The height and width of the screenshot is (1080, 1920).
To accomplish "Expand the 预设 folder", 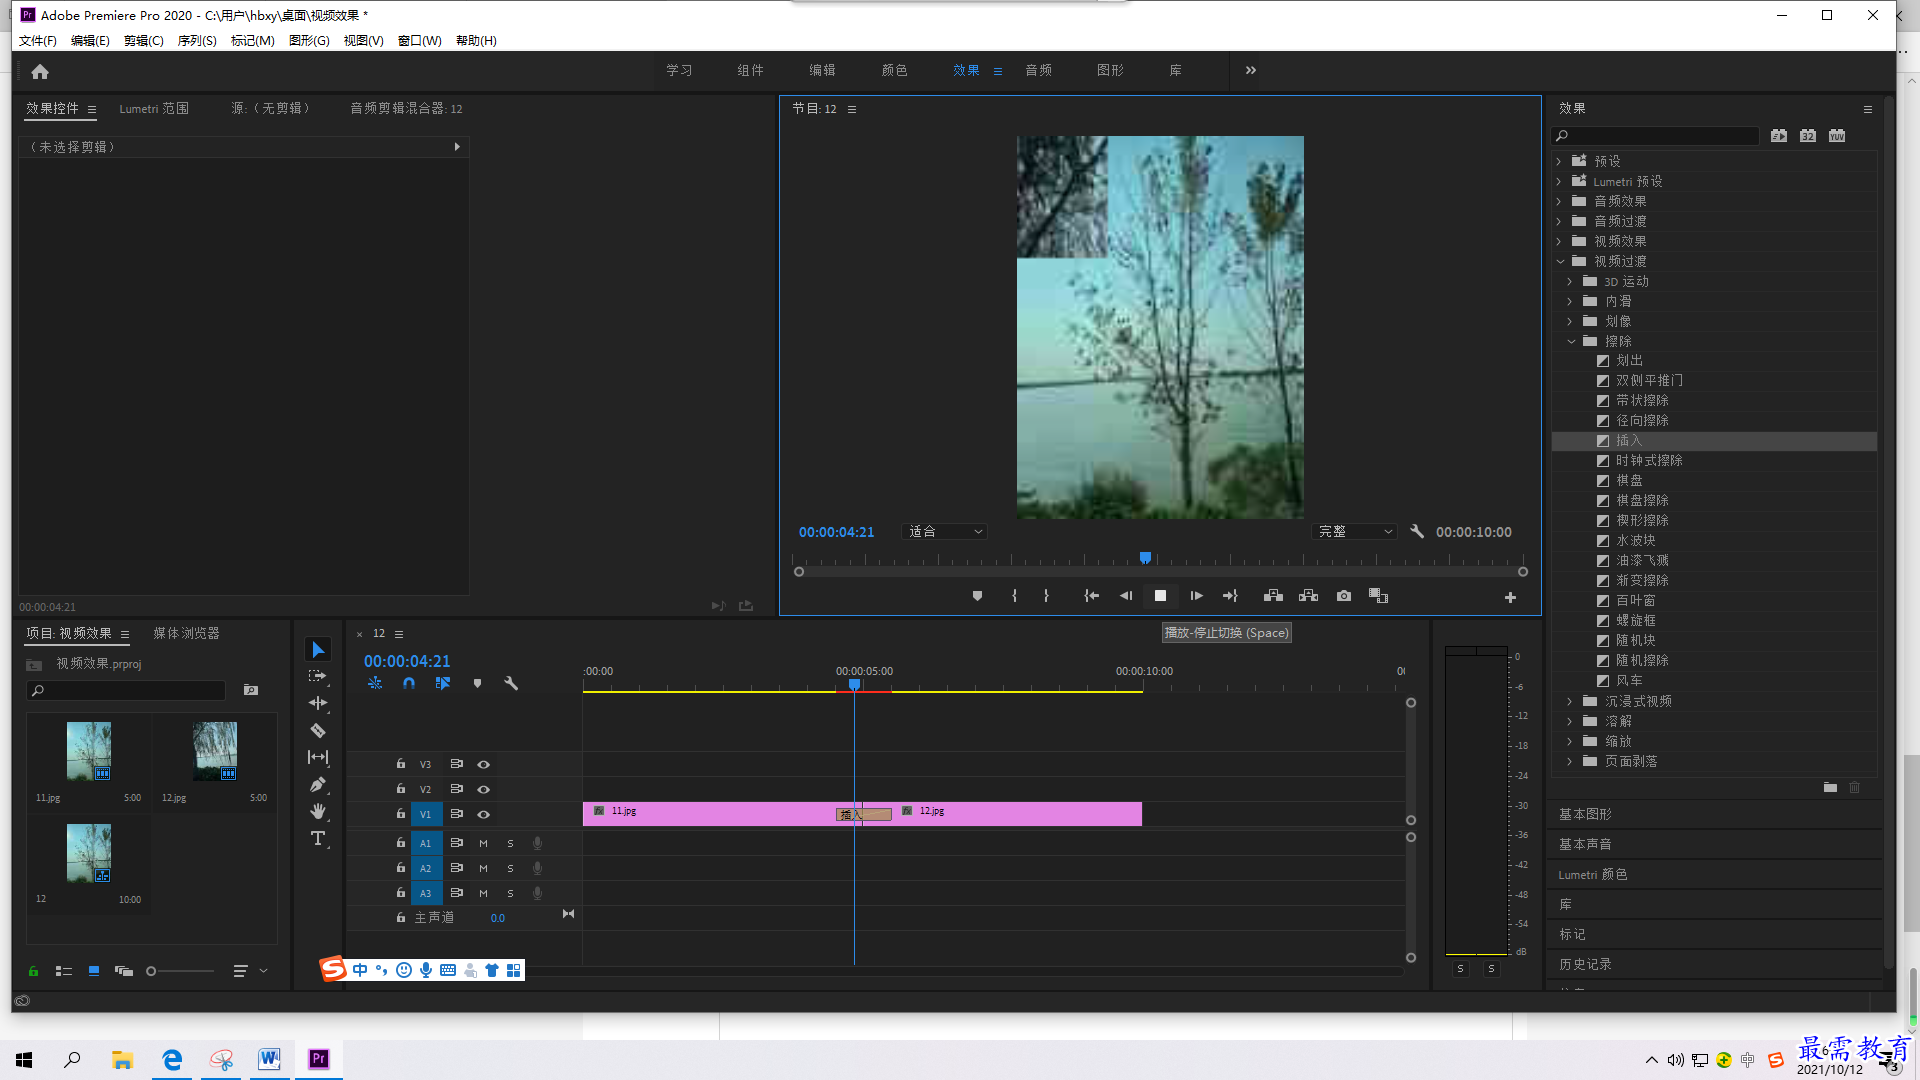I will pos(1558,161).
